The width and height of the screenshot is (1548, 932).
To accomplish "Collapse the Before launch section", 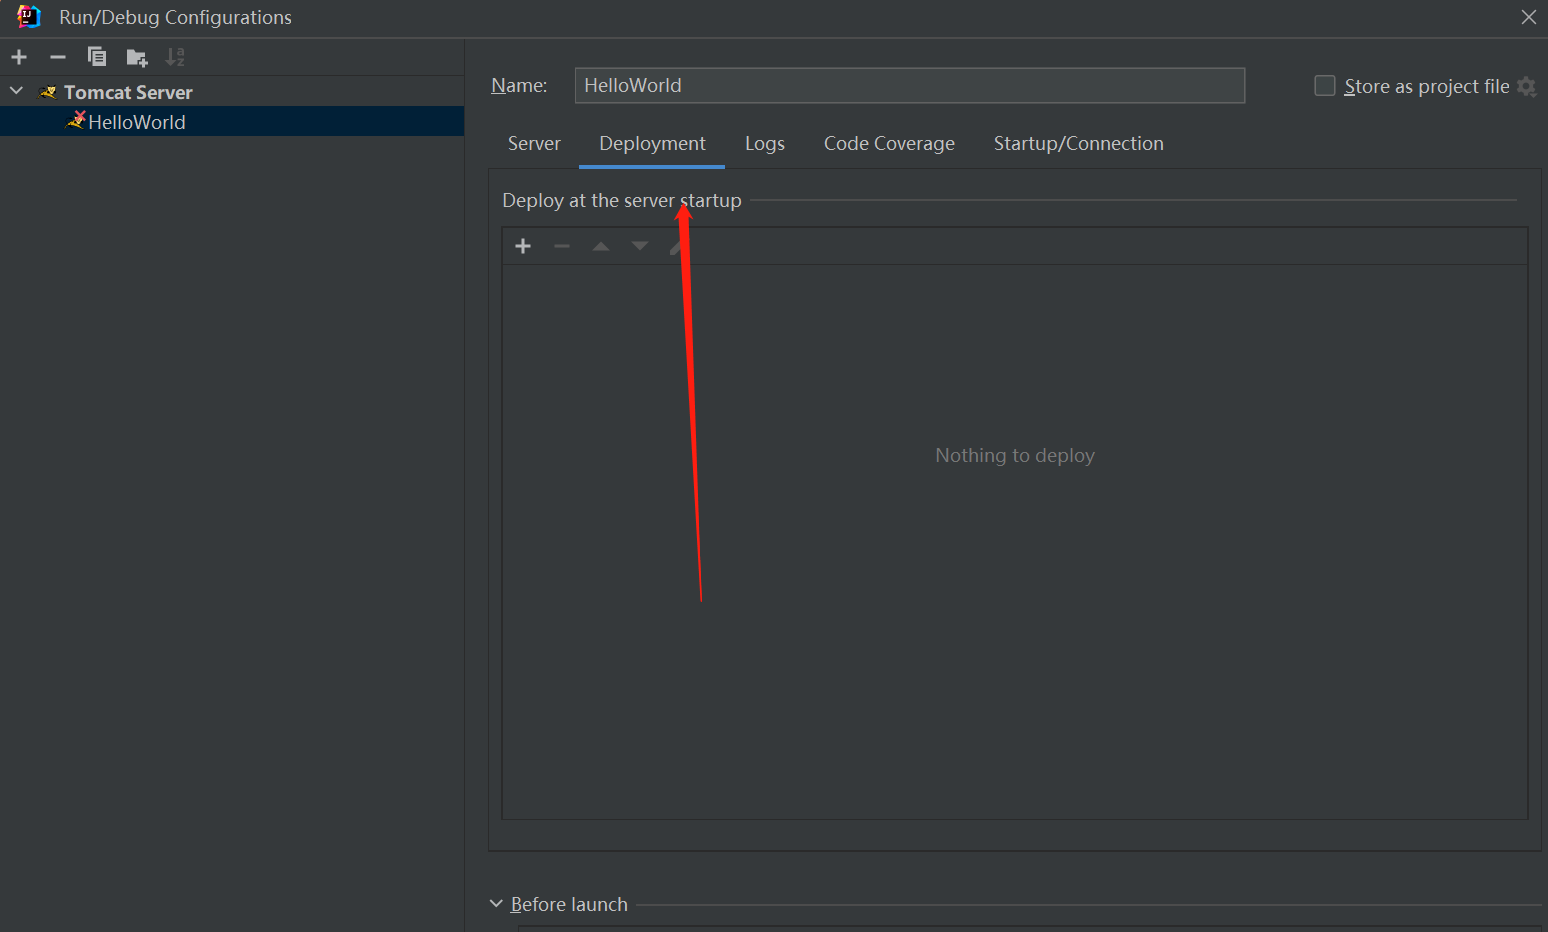I will tap(496, 903).
